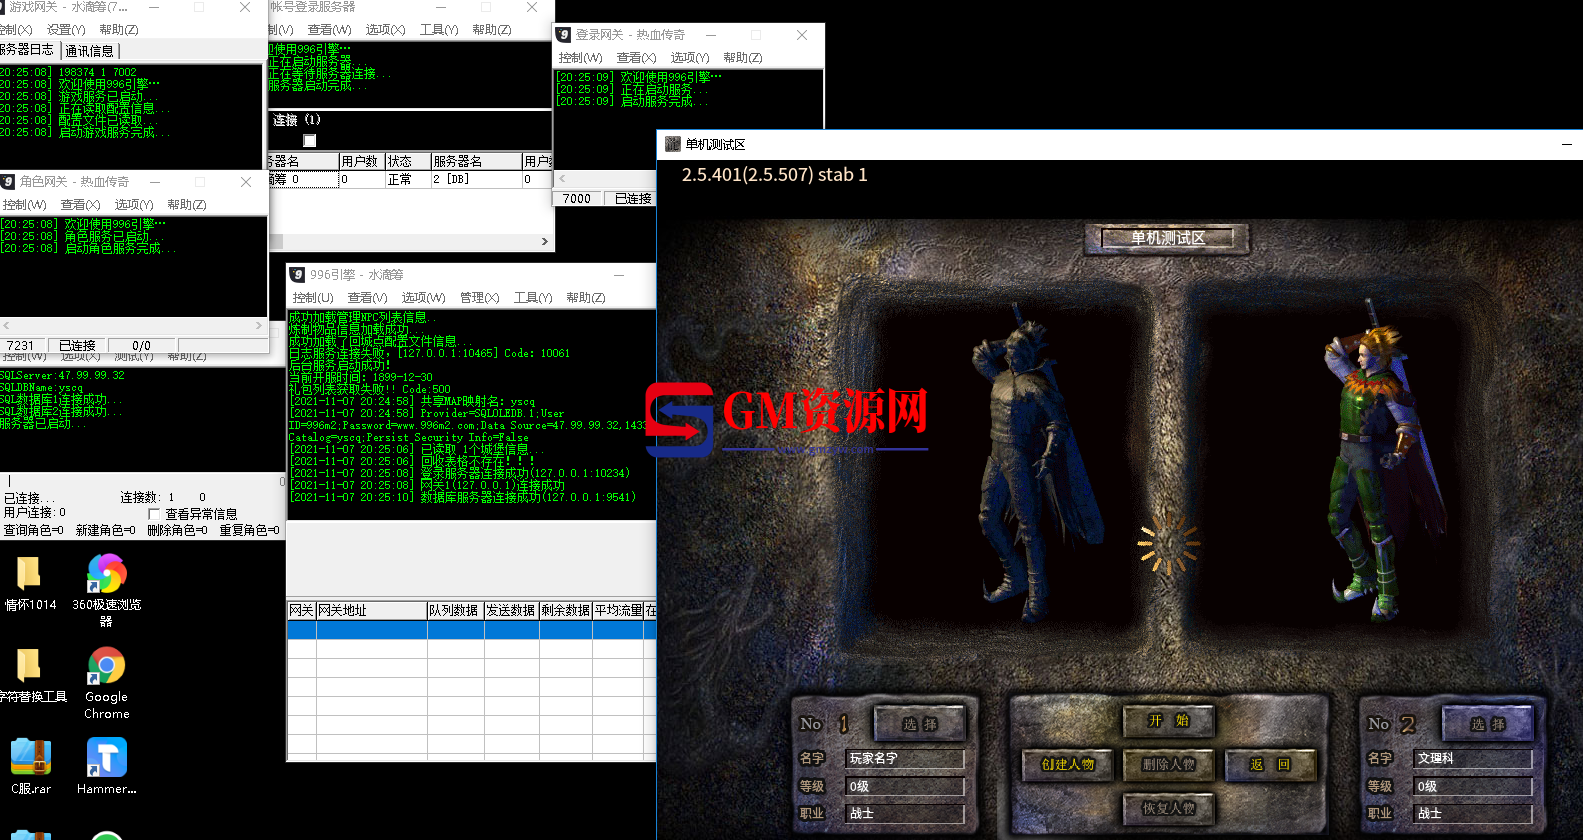Screen dimensions: 1583x840
Task: Click the 文理科 name field
Action: 1472,759
